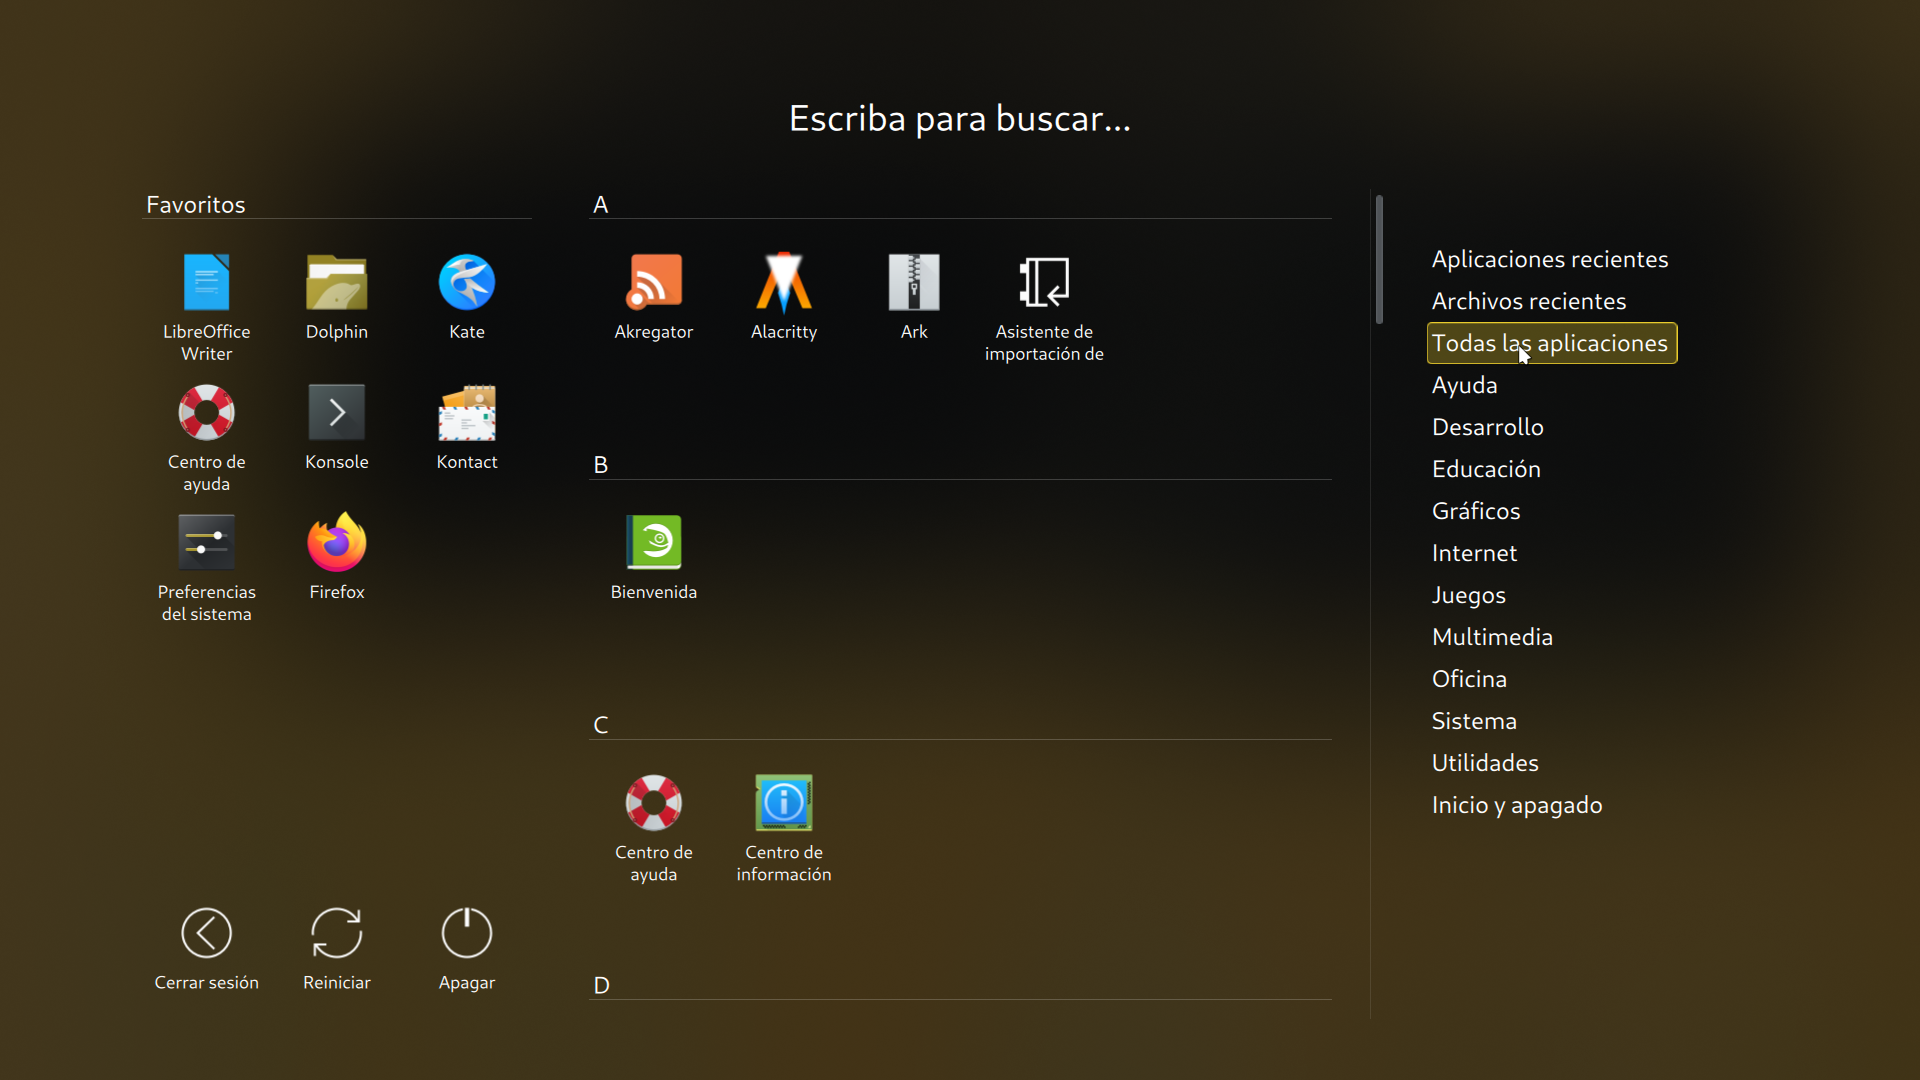1920x1080 pixels.
Task: Open the Ayuda category
Action: click(x=1464, y=385)
